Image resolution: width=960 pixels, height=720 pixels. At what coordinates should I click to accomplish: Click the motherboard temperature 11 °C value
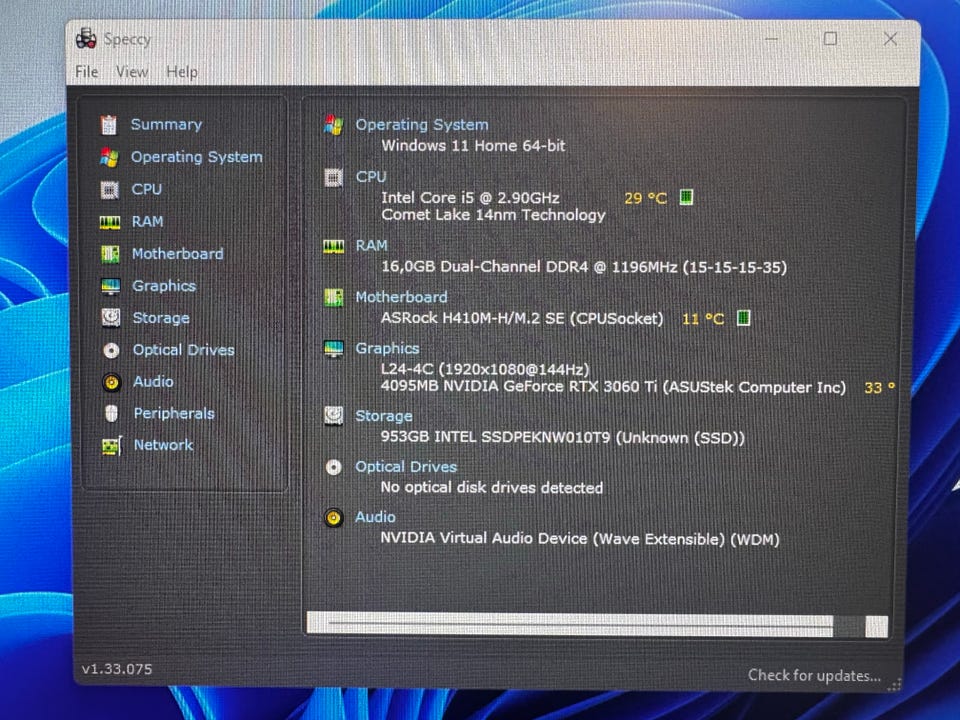tap(703, 319)
